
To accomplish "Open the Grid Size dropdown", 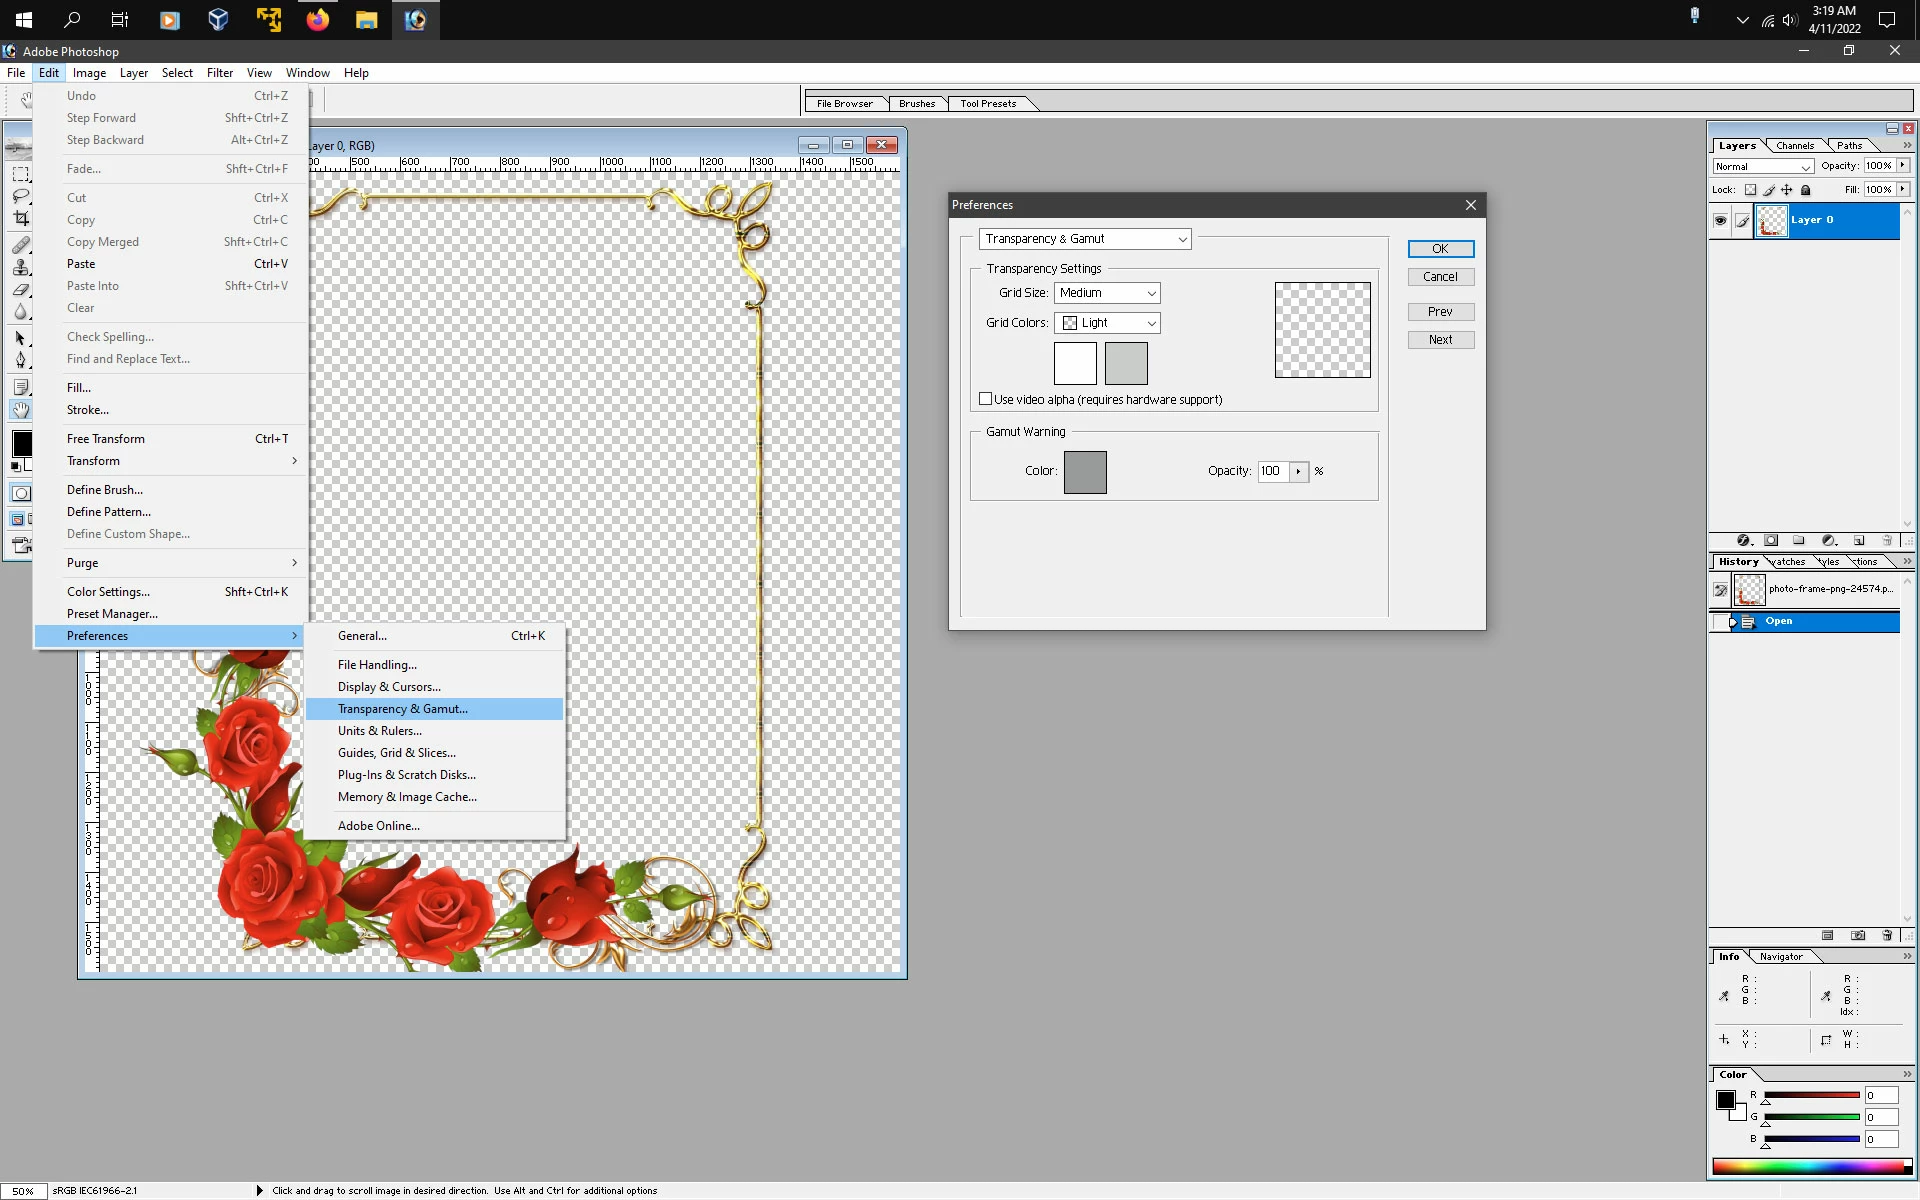I will click(x=1107, y=293).
